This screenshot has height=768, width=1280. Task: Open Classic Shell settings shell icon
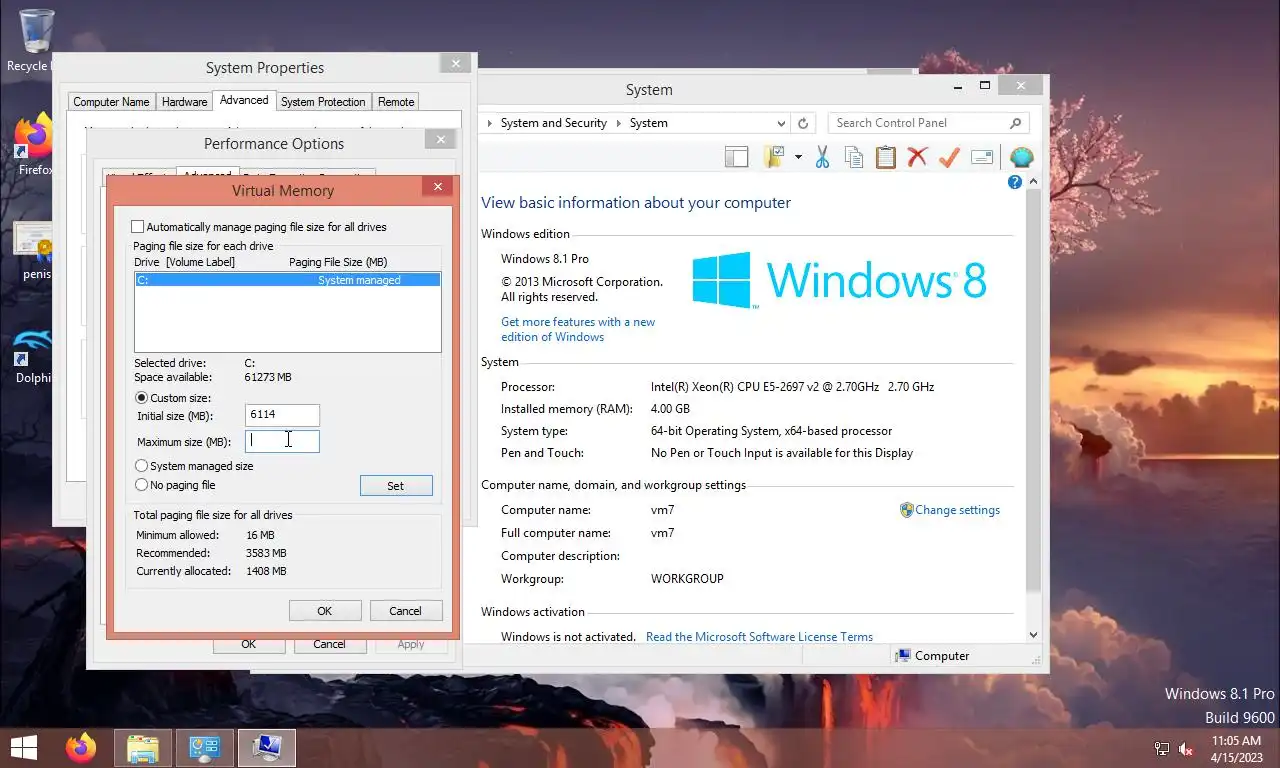point(1021,157)
